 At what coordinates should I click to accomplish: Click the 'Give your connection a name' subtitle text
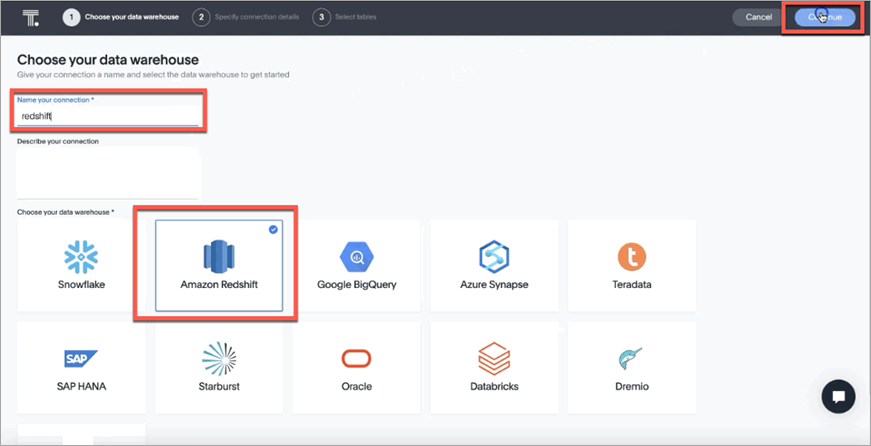coord(153,74)
